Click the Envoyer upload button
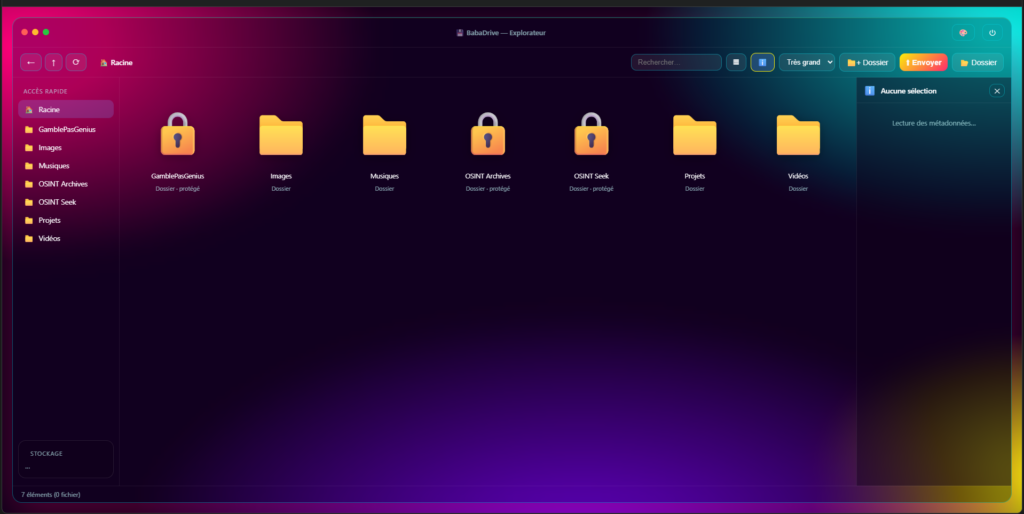 click(x=923, y=63)
